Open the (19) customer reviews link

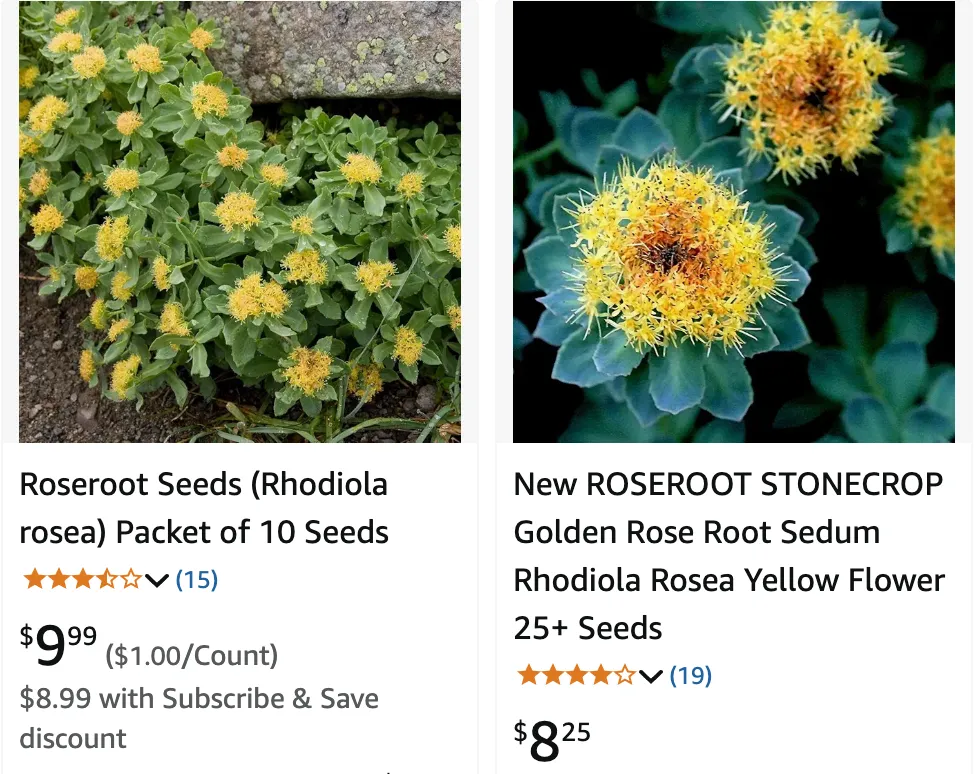pyautogui.click(x=691, y=676)
